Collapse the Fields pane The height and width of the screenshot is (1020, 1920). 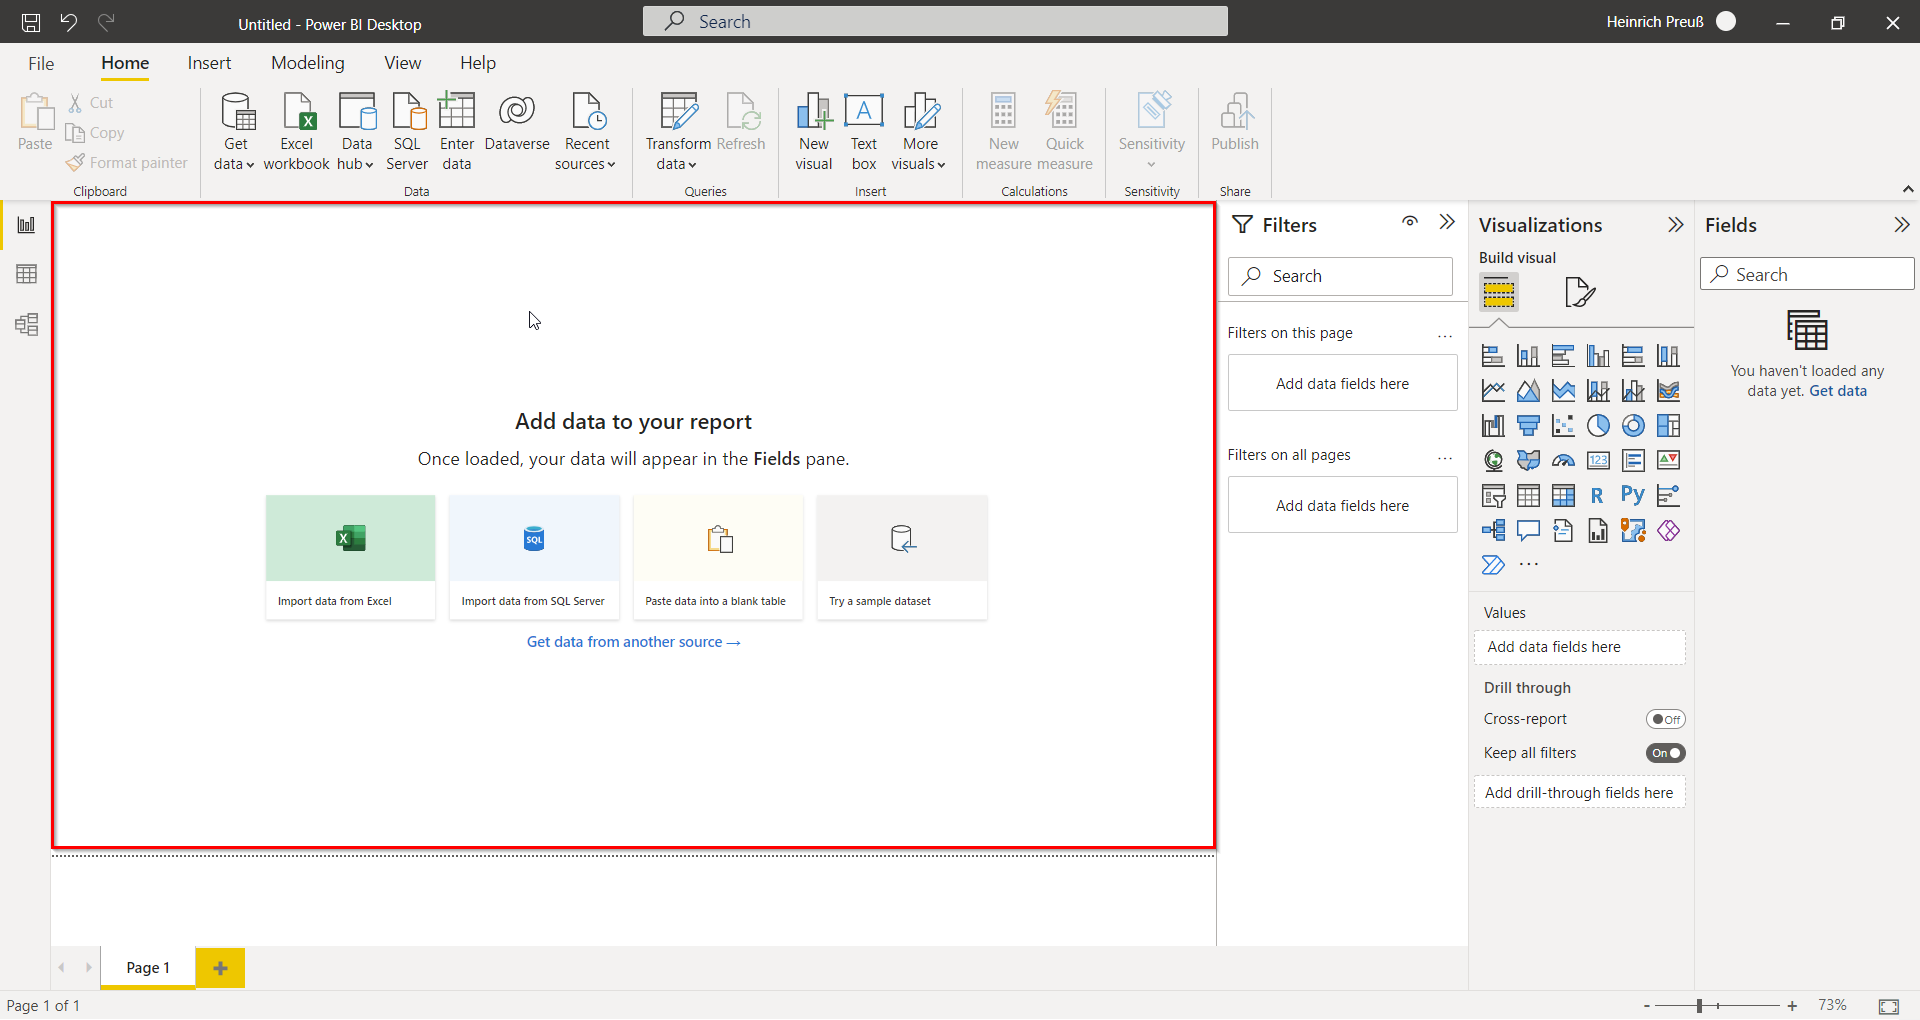coord(1901,225)
